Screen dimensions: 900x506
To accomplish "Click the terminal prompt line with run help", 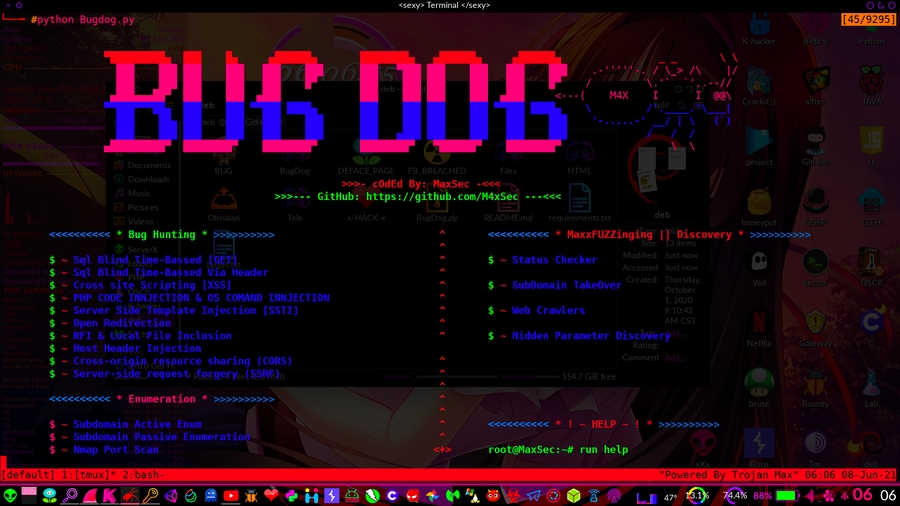I will coord(558,450).
